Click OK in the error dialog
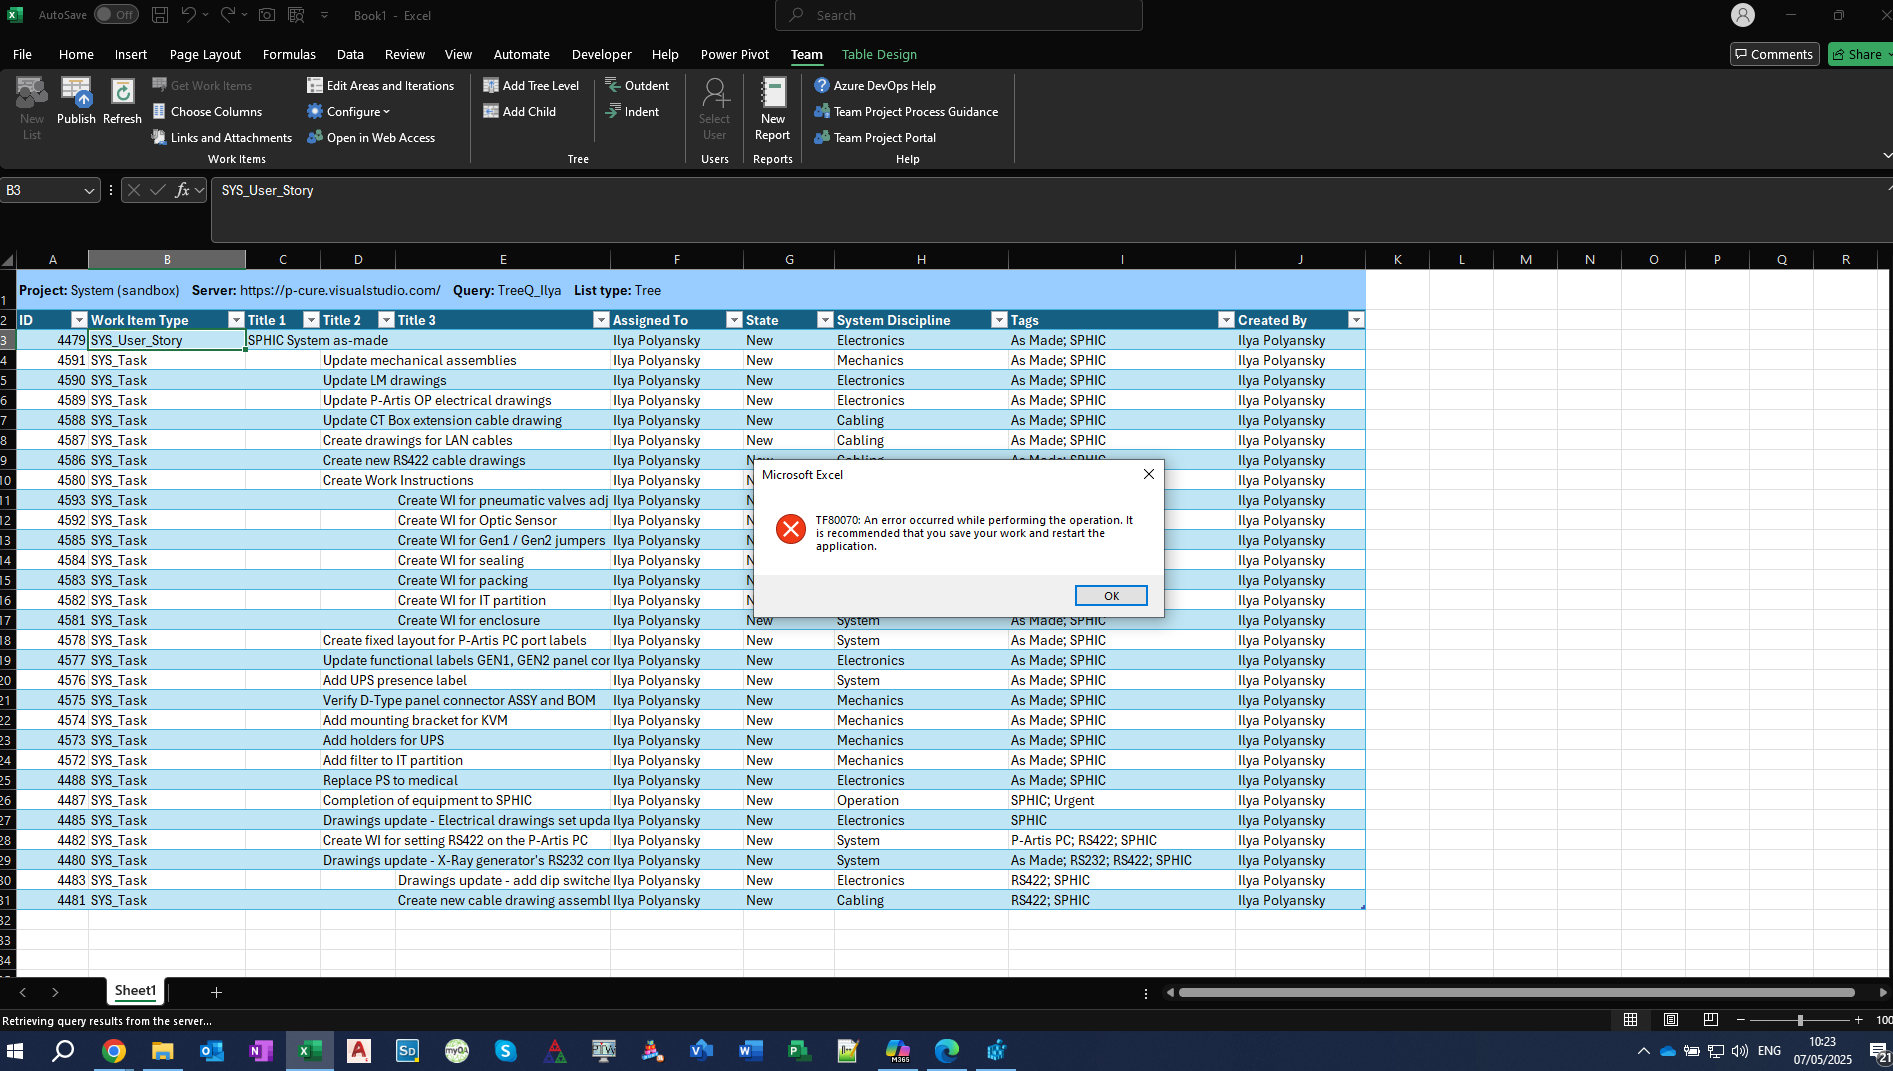Image resolution: width=1893 pixels, height=1071 pixels. point(1111,596)
